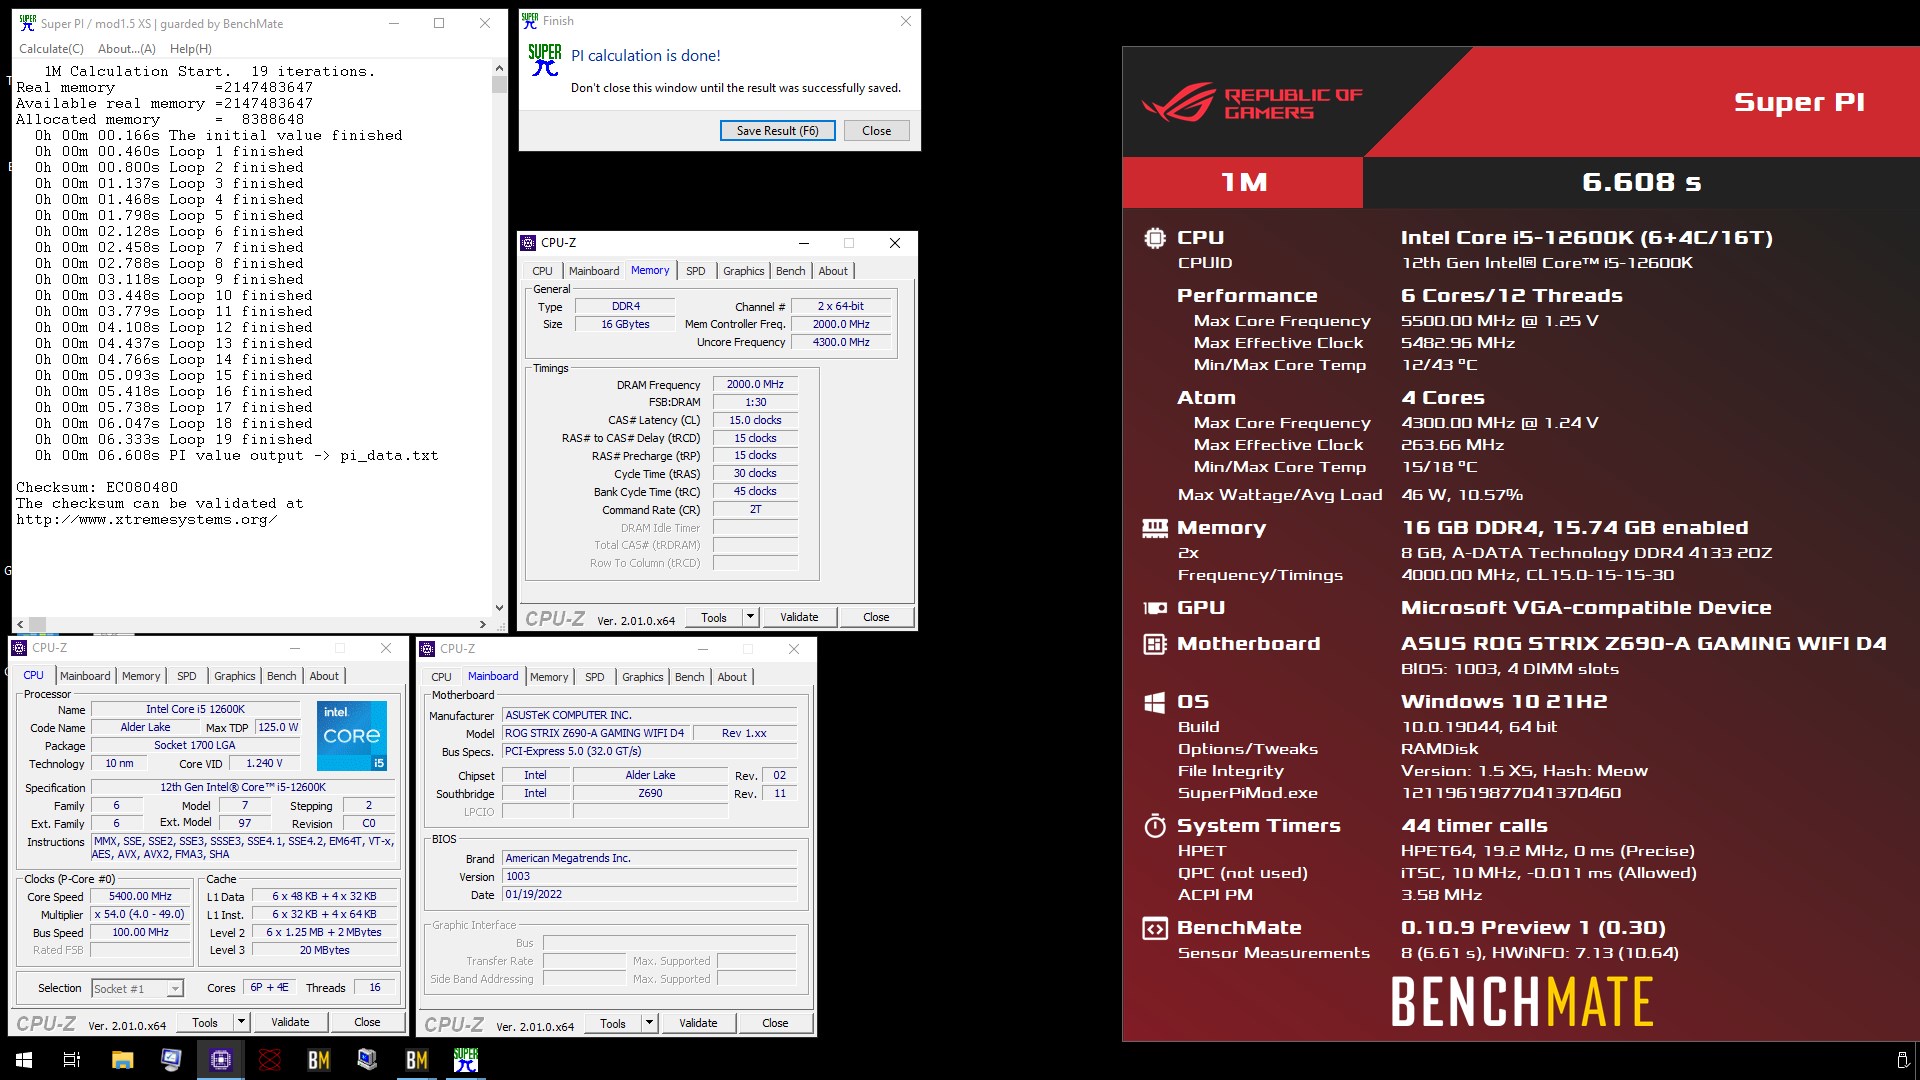1920x1080 pixels.
Task: Click Super PI vertical scrollbar down arrow
Action: tap(499, 608)
